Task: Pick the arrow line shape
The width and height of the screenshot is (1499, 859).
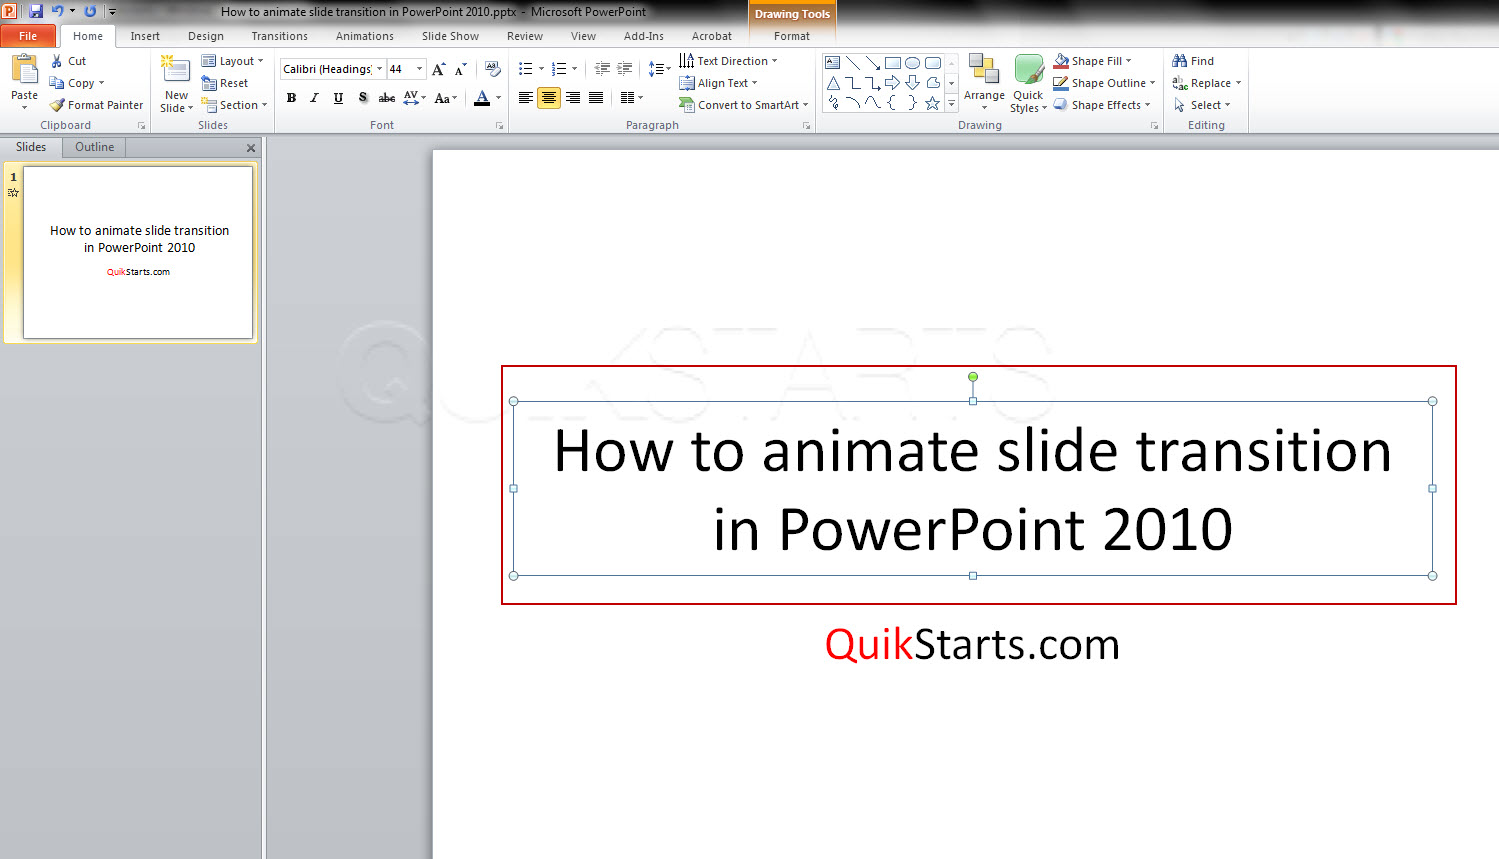Action: coord(872,62)
